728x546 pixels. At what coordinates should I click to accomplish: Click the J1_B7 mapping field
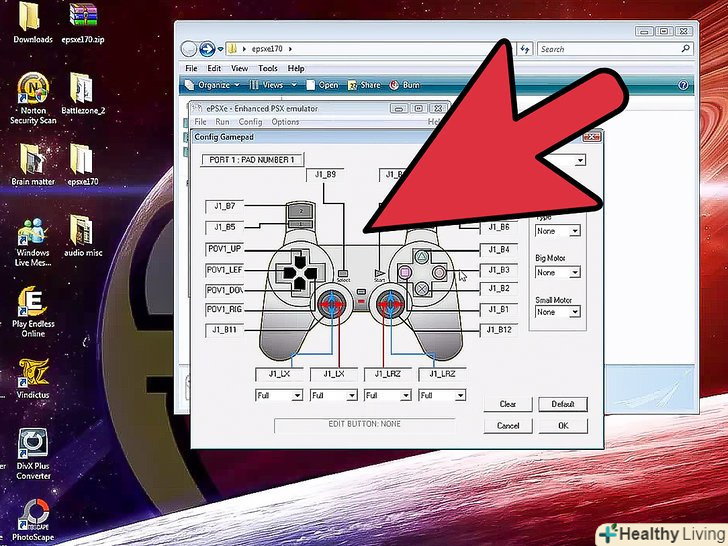point(224,206)
